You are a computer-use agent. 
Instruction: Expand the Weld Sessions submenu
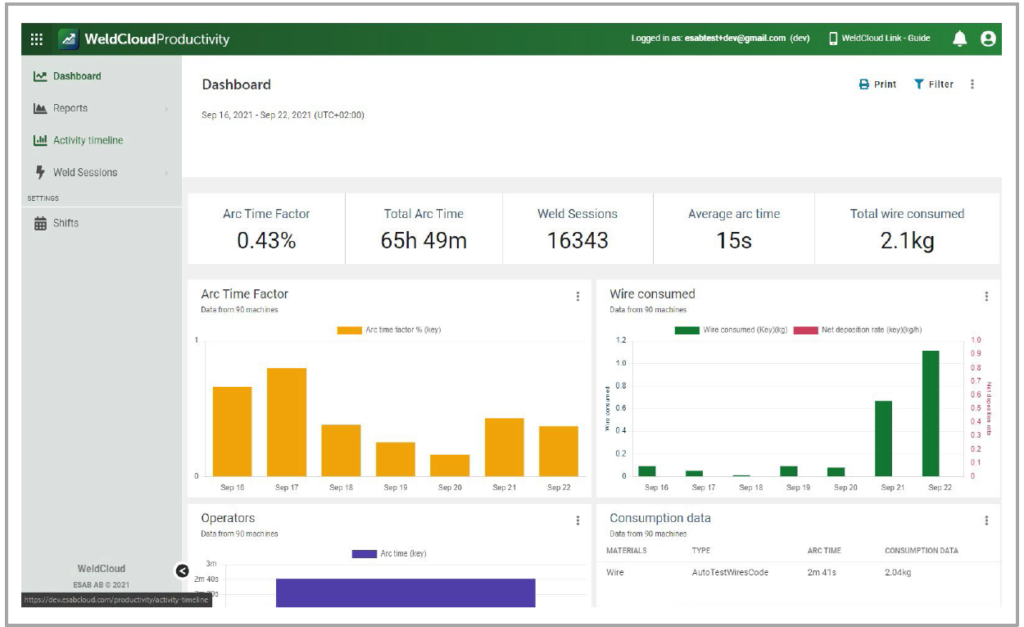pos(166,173)
